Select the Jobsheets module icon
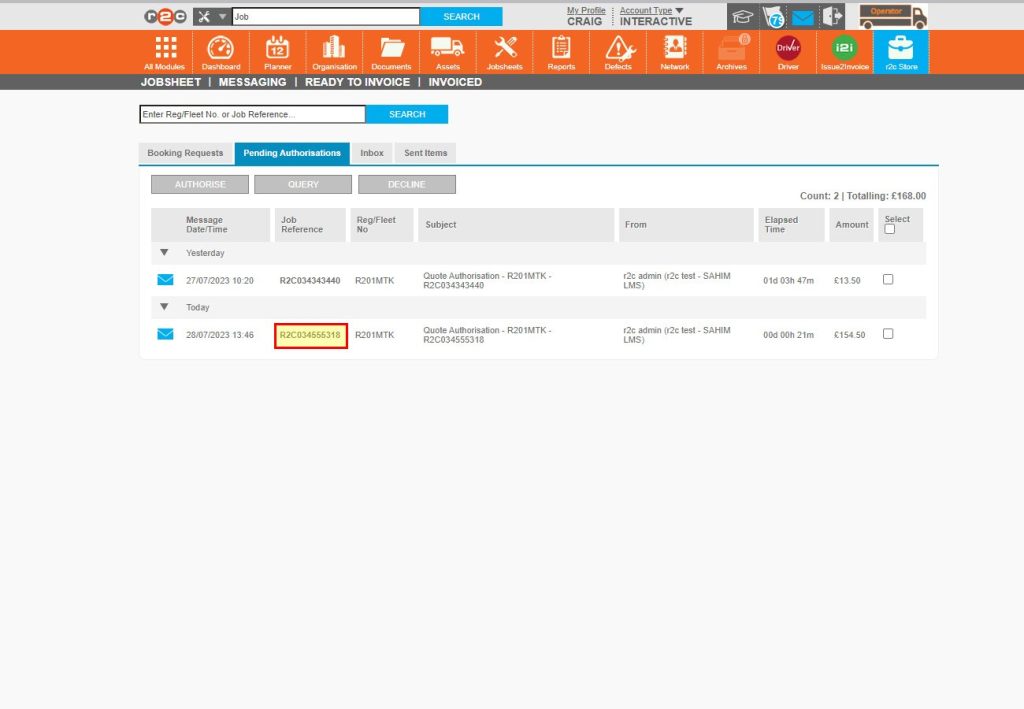Screen dimensions: 1024x709 (x=504, y=50)
